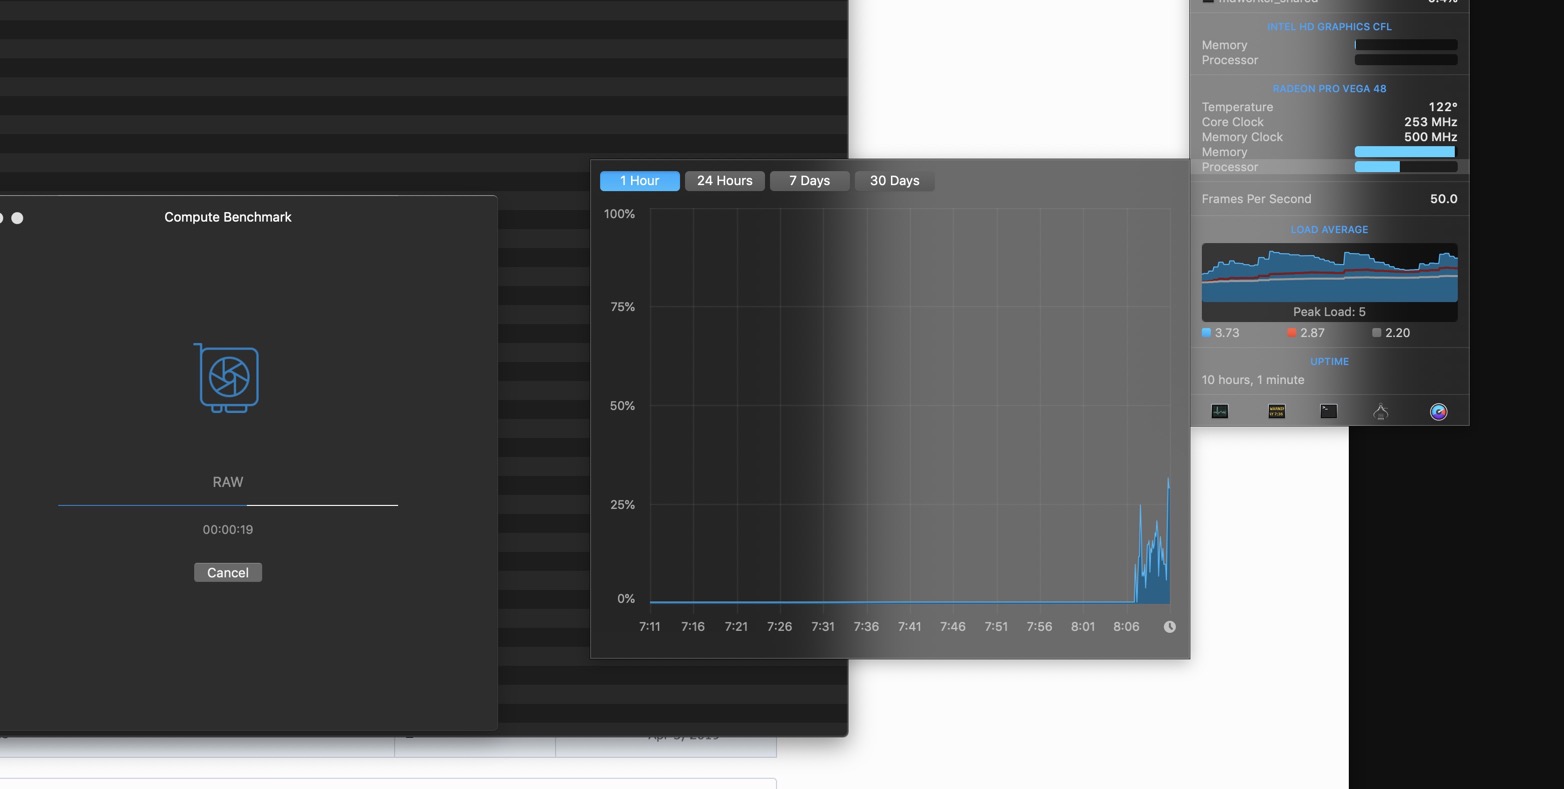The width and height of the screenshot is (1564, 789).
Task: Click the RADEON PRO VEGA 48 heading
Action: (1329, 88)
